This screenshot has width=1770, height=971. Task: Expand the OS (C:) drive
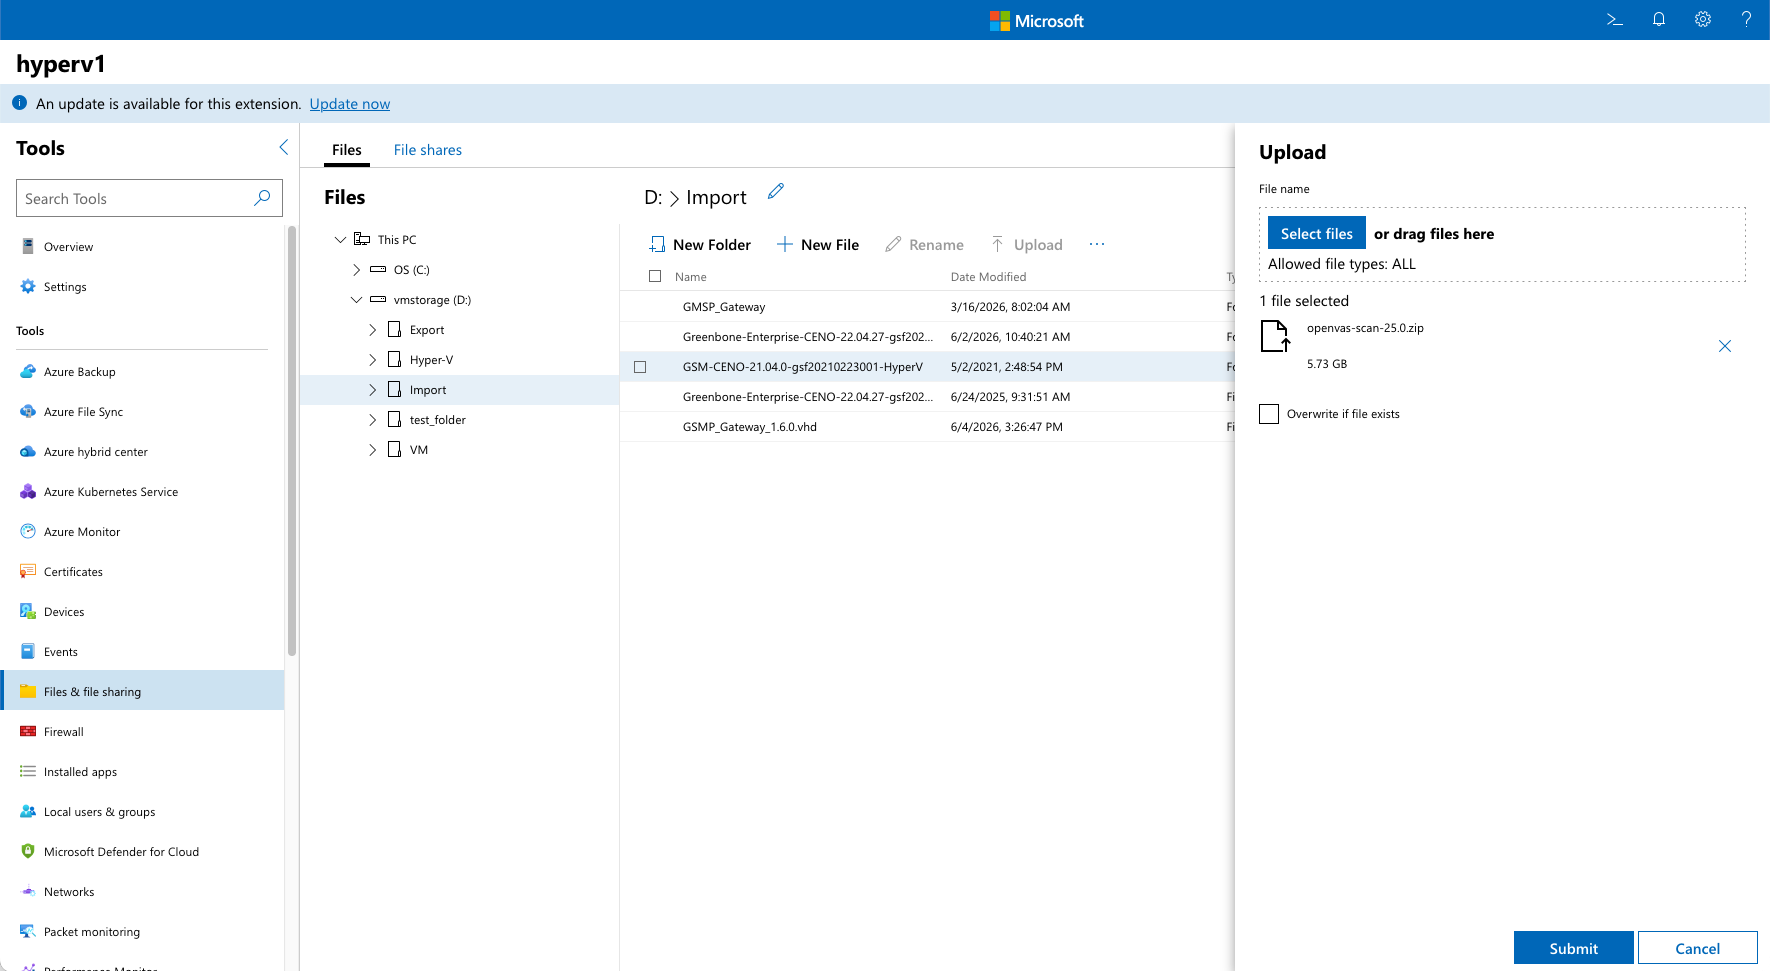(x=356, y=269)
